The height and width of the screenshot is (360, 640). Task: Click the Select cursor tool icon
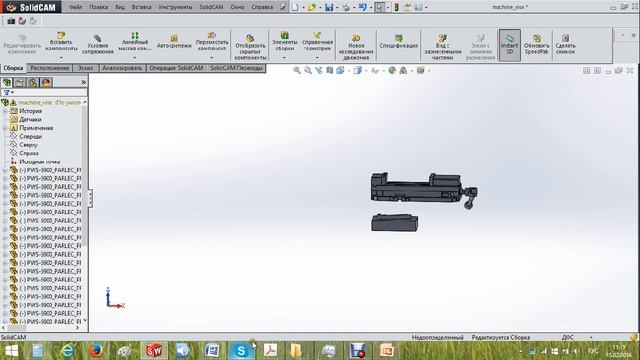[x=380, y=7]
